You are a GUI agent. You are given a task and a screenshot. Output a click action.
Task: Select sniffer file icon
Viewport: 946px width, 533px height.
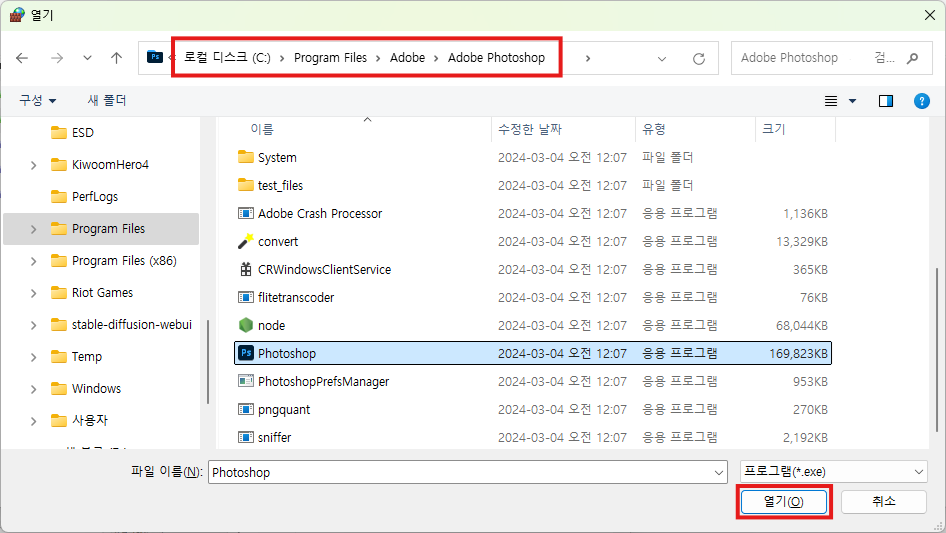point(246,436)
